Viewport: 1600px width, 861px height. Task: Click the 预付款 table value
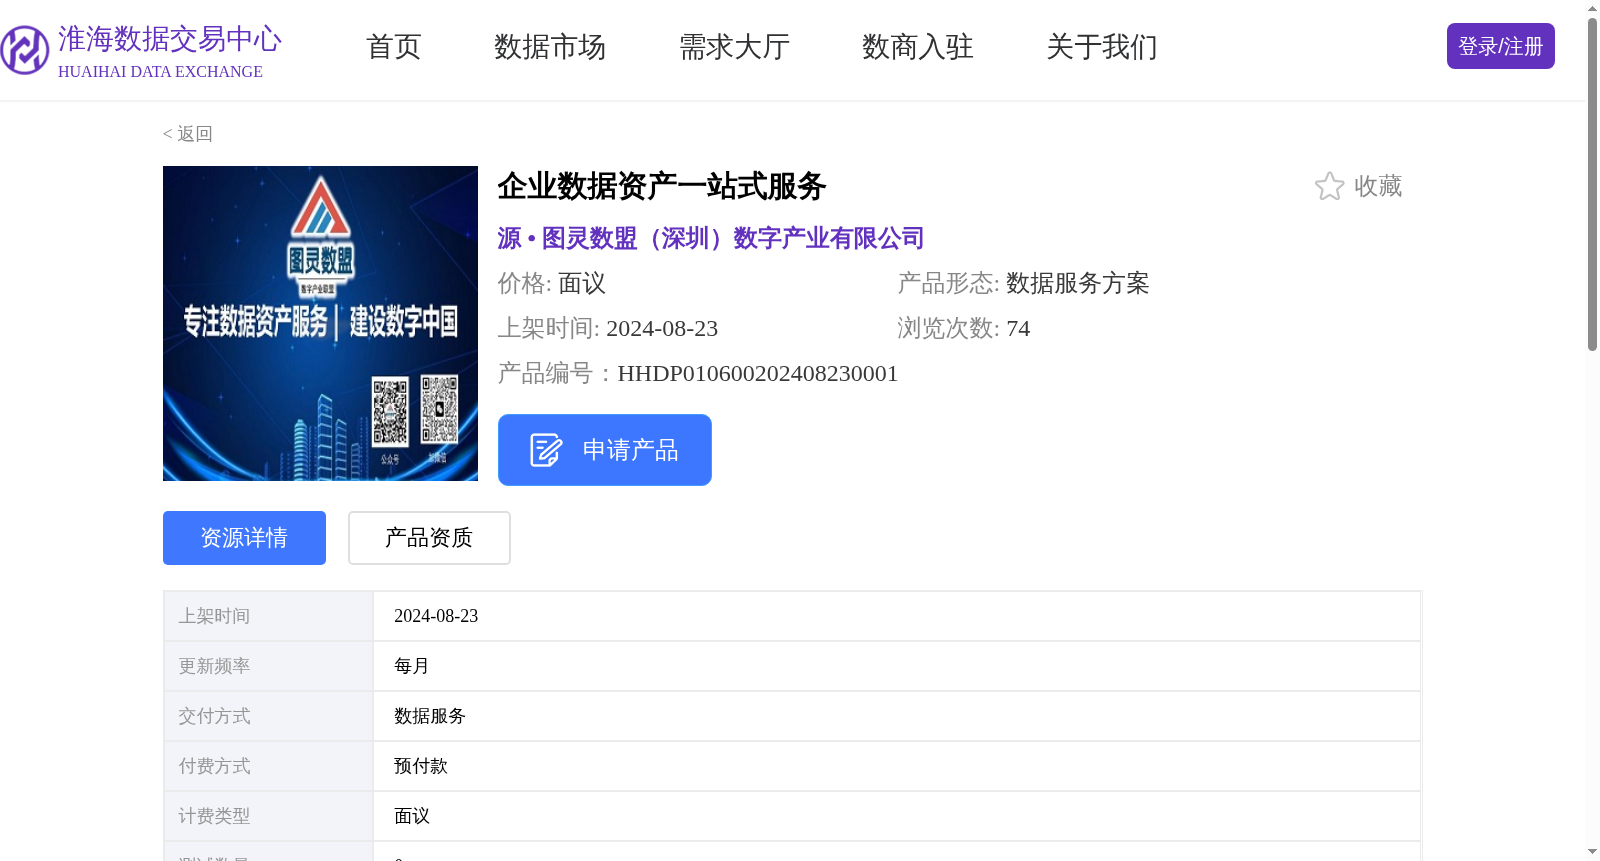pos(421,766)
